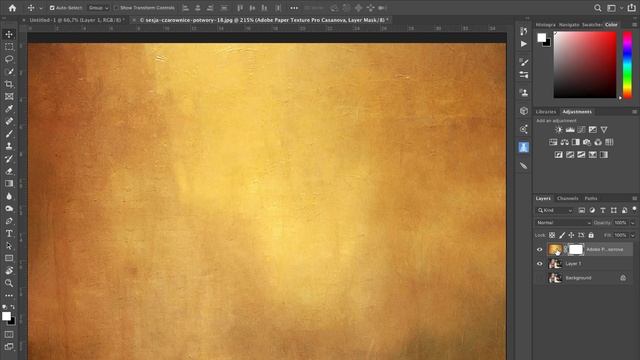Enable Show Transform Controls checkbox

[116, 8]
